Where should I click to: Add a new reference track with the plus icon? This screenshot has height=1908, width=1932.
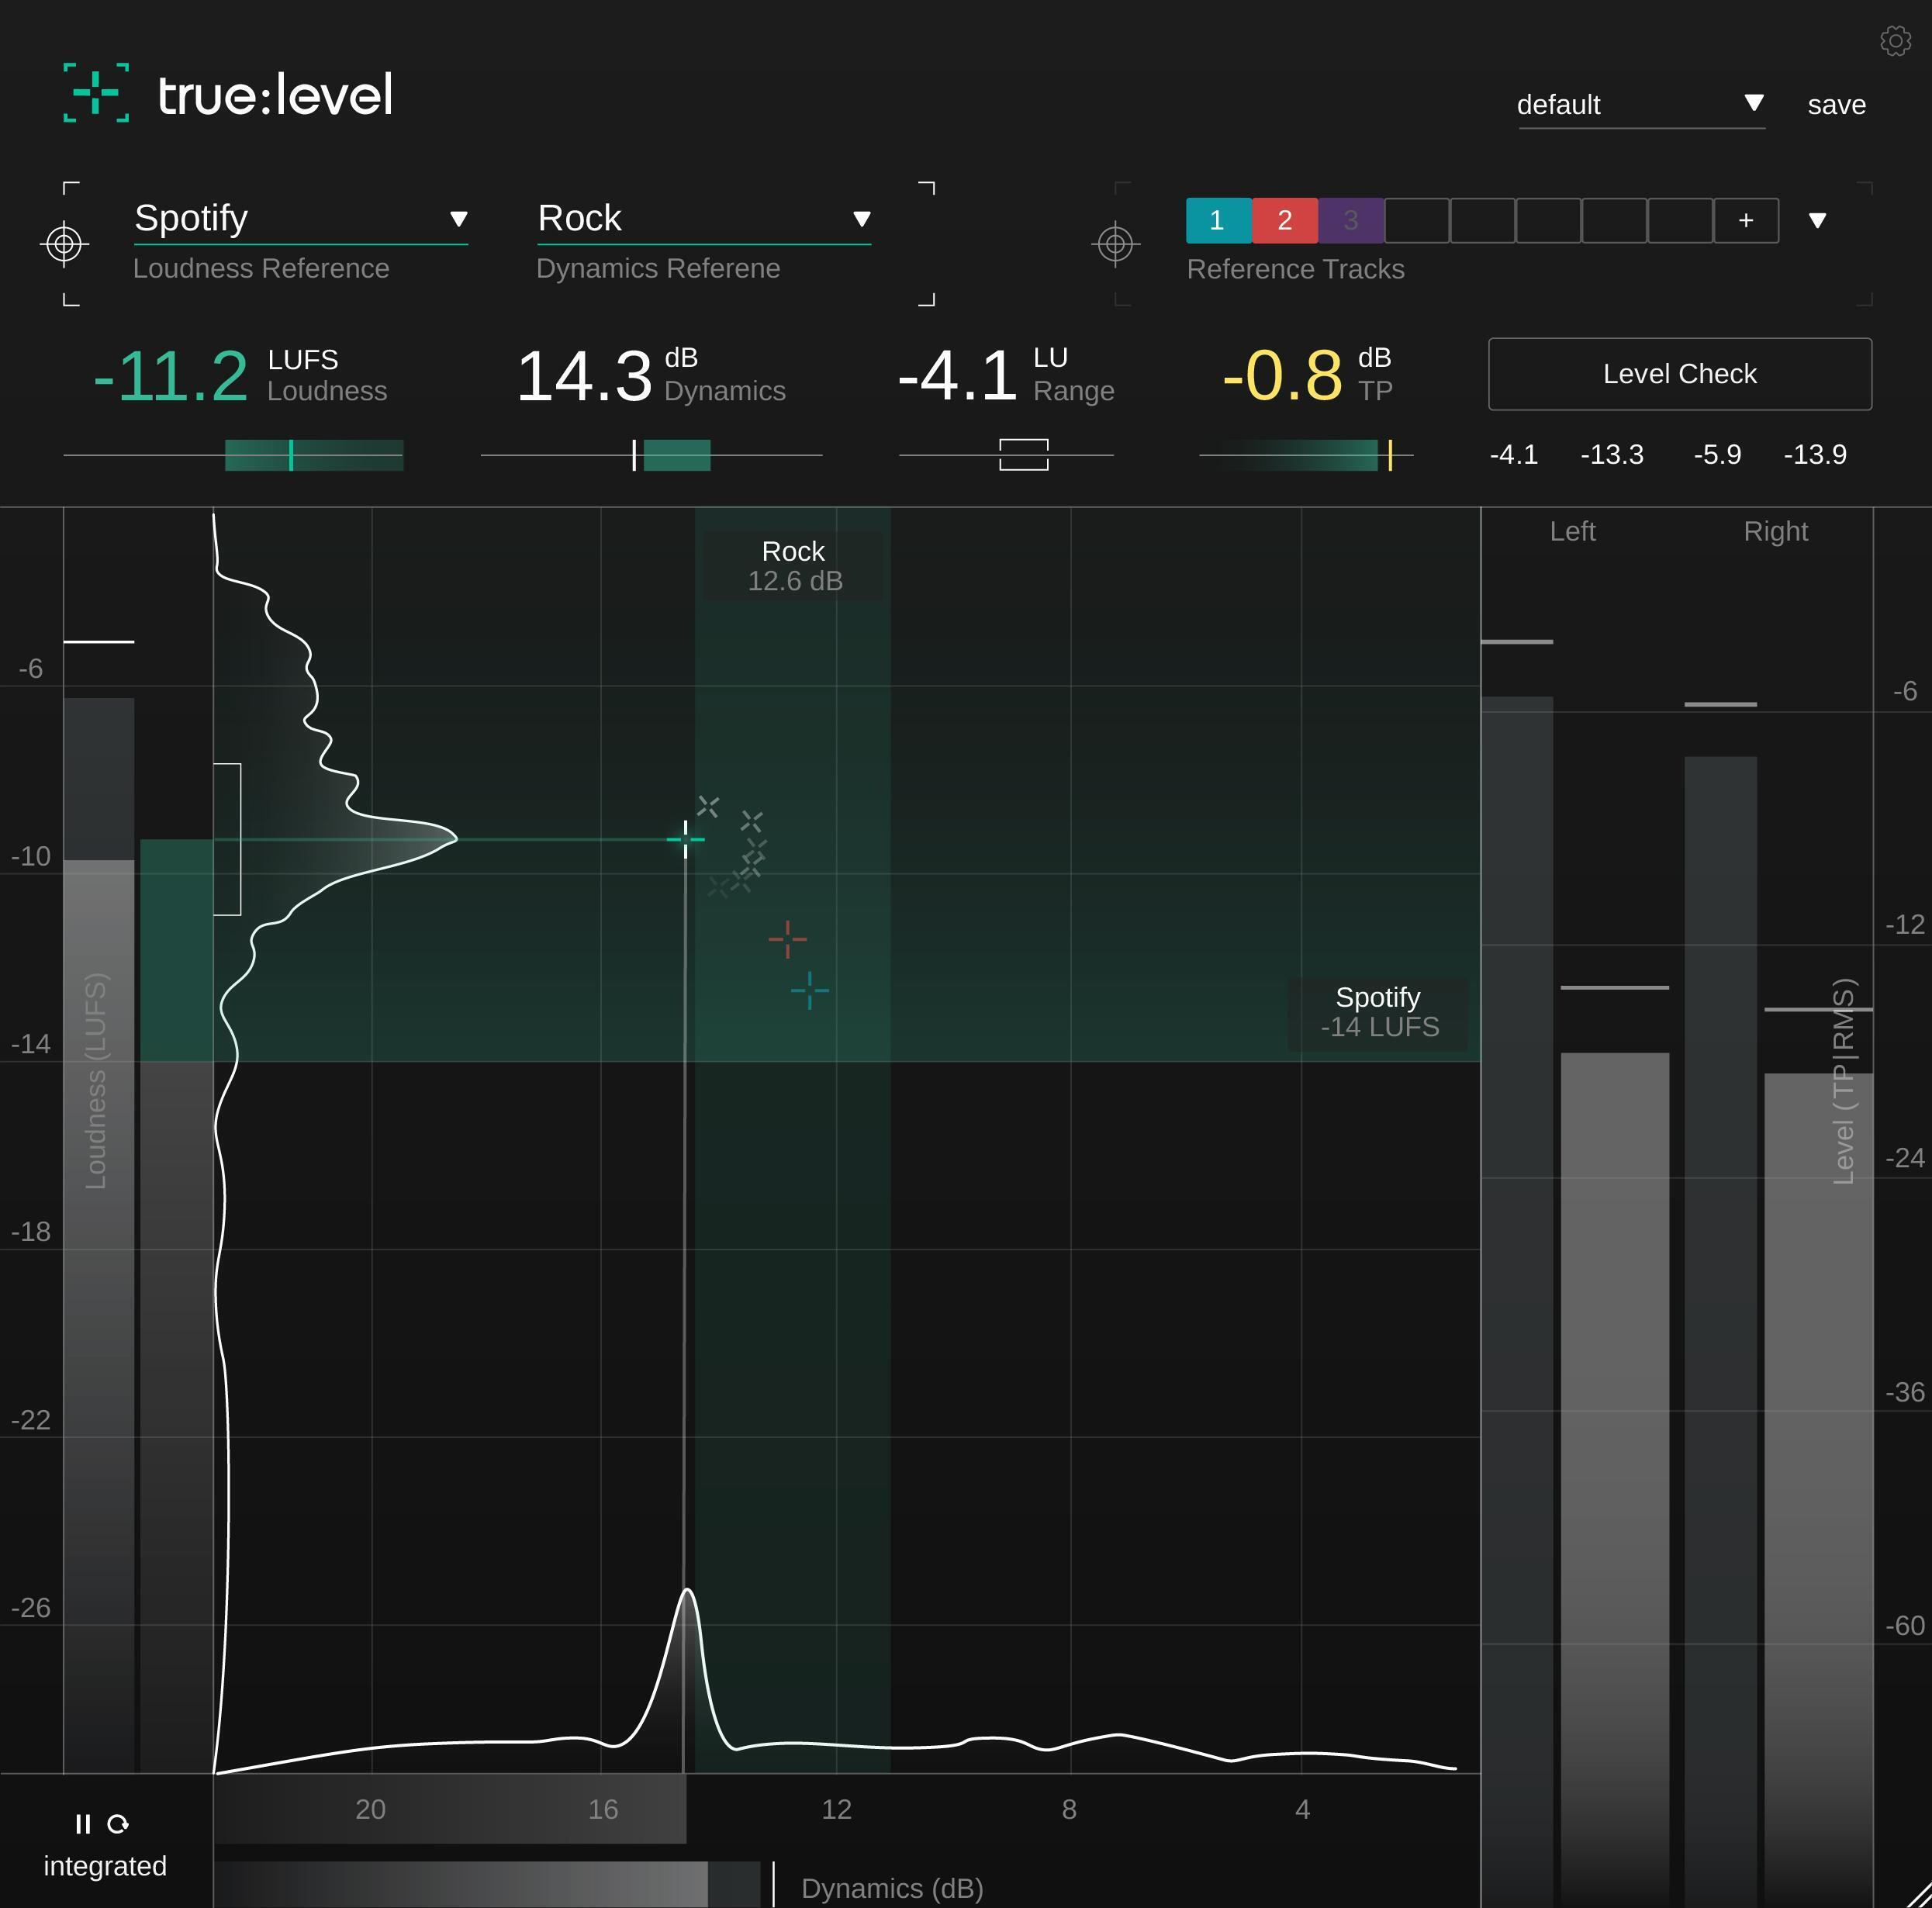(1745, 220)
